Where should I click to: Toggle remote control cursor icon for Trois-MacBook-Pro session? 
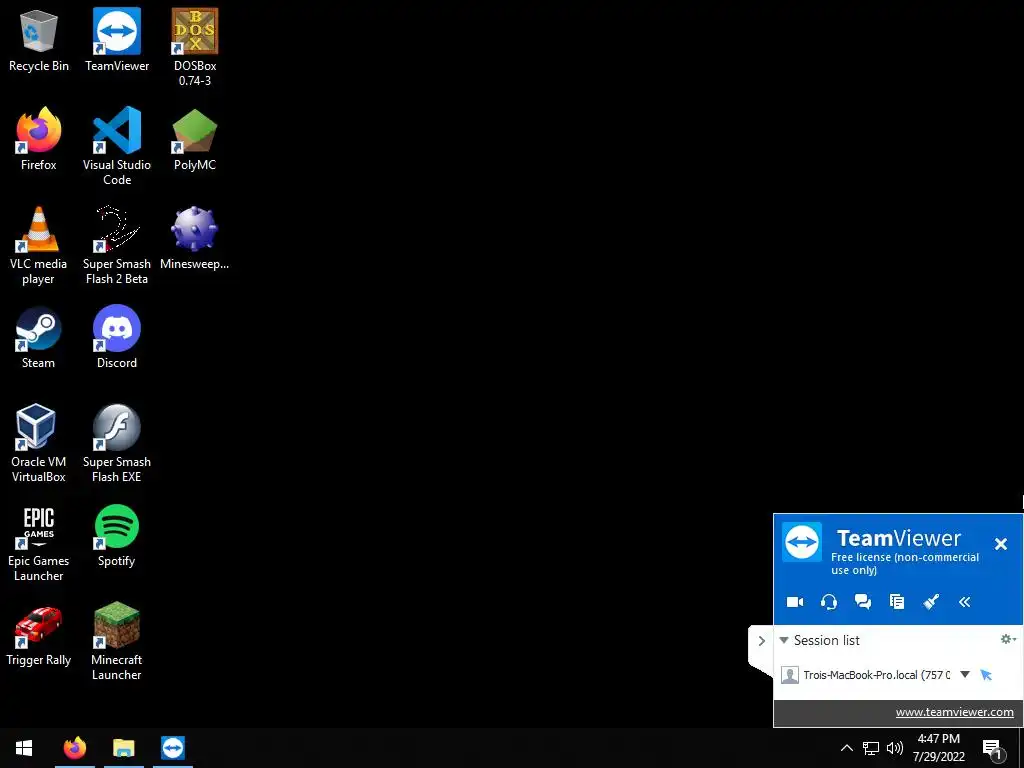(x=986, y=675)
